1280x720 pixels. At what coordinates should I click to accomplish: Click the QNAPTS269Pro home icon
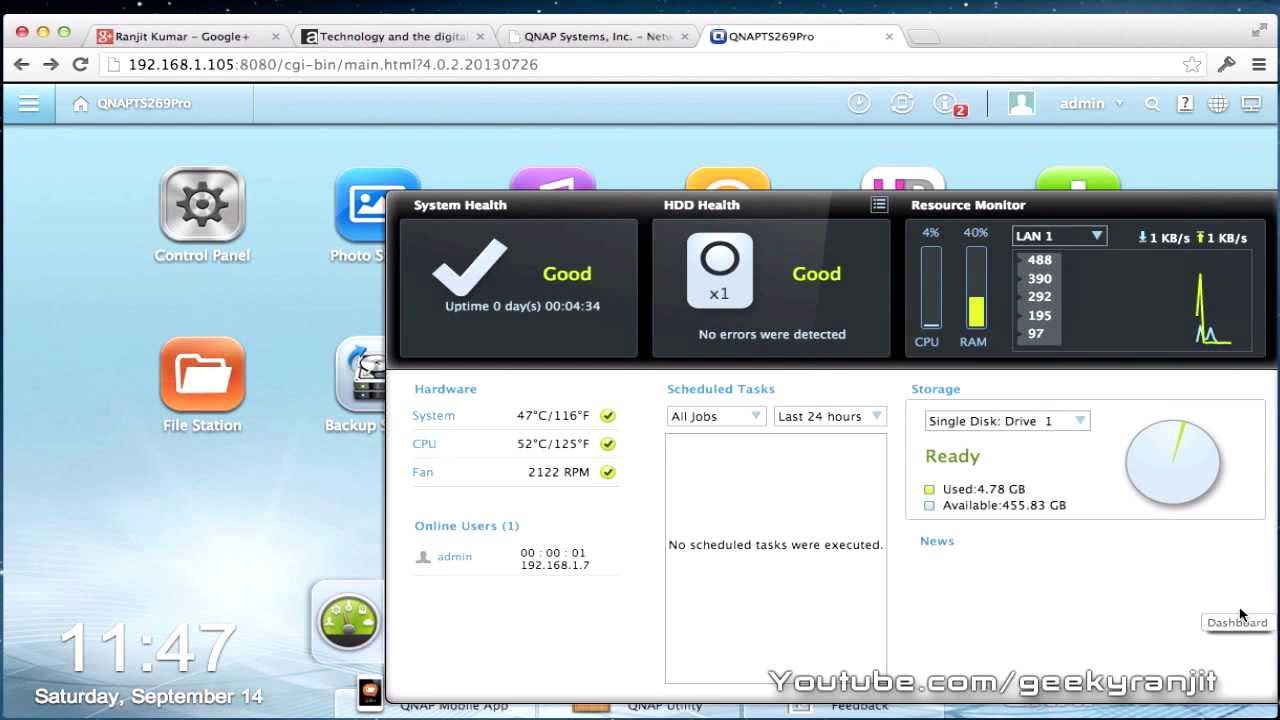(81, 103)
